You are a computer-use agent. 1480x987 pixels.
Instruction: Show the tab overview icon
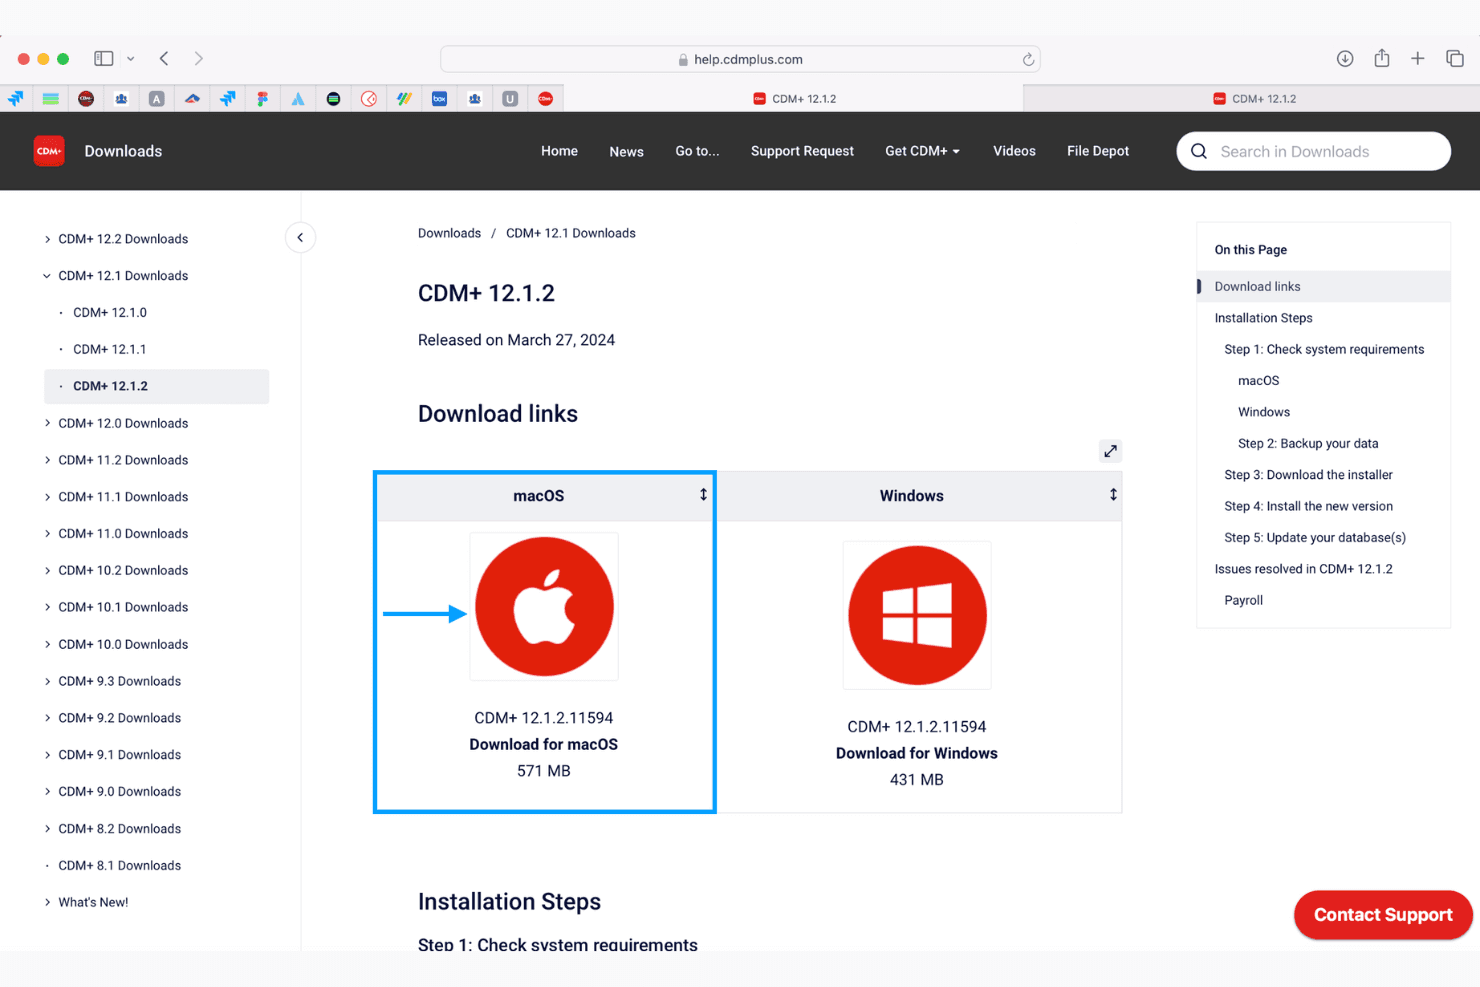1455,59
